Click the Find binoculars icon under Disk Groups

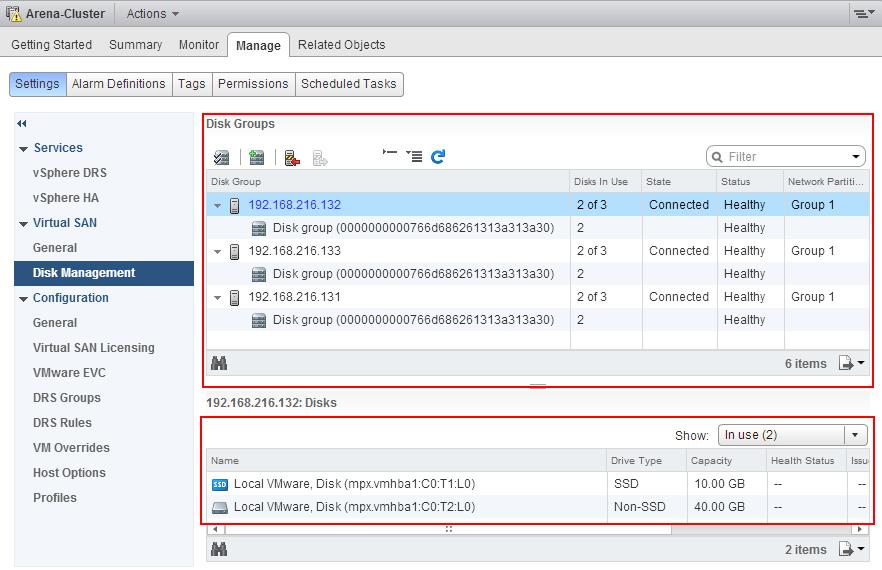point(219,363)
